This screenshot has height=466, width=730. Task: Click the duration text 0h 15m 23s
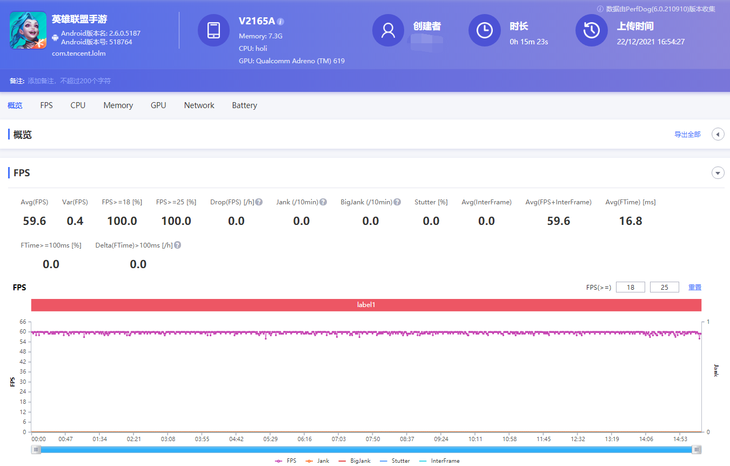click(x=528, y=42)
